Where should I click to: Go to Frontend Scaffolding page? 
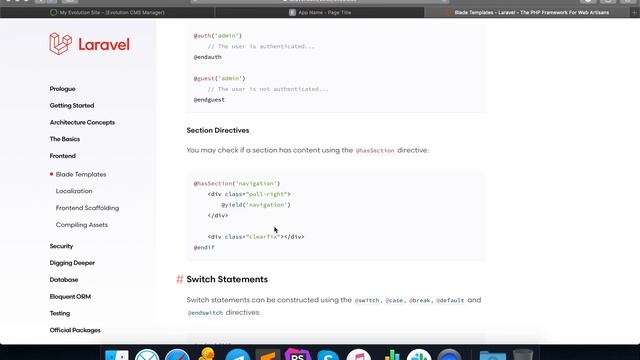coord(87,208)
